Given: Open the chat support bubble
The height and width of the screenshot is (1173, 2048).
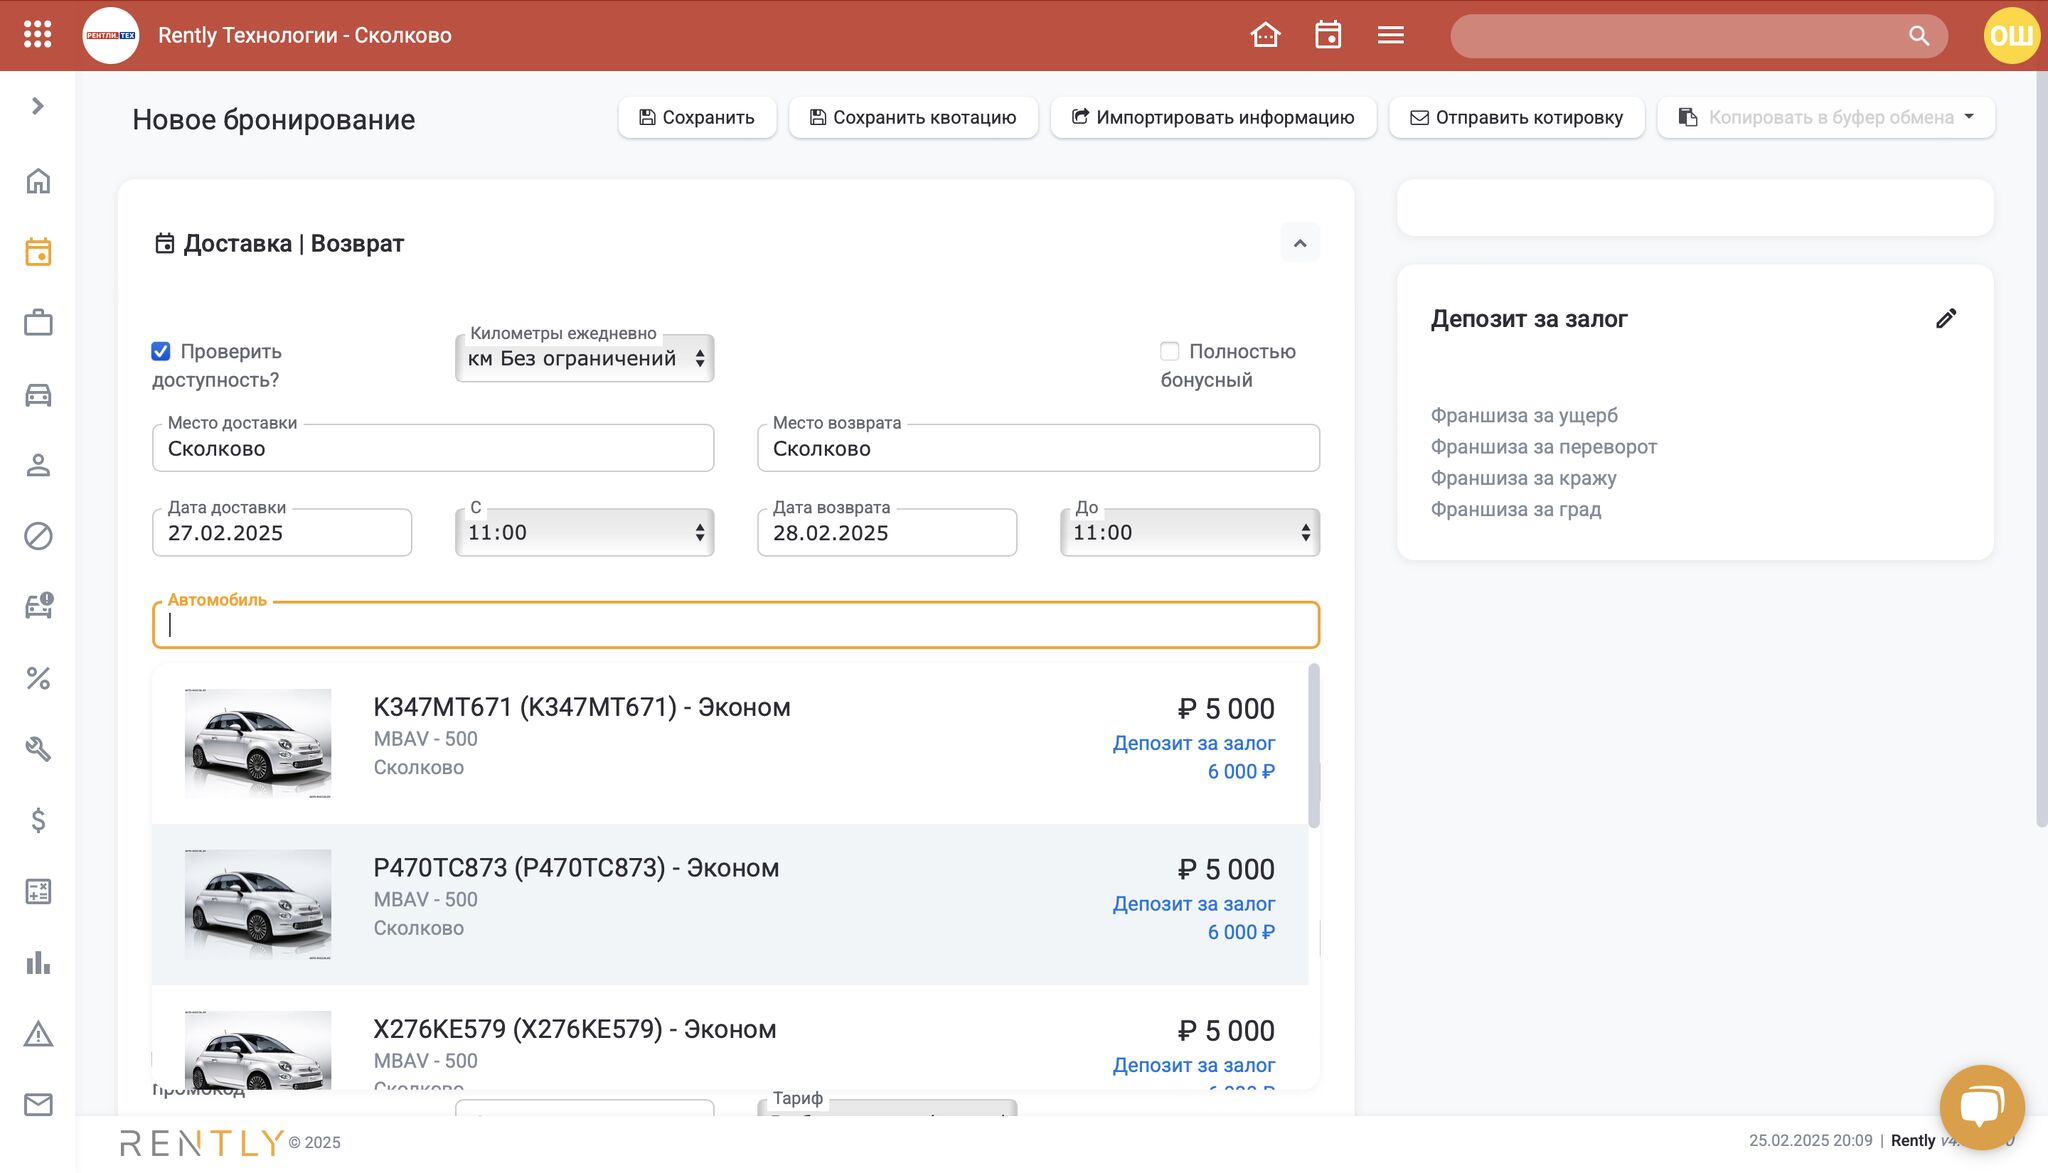Looking at the screenshot, I should 1981,1106.
